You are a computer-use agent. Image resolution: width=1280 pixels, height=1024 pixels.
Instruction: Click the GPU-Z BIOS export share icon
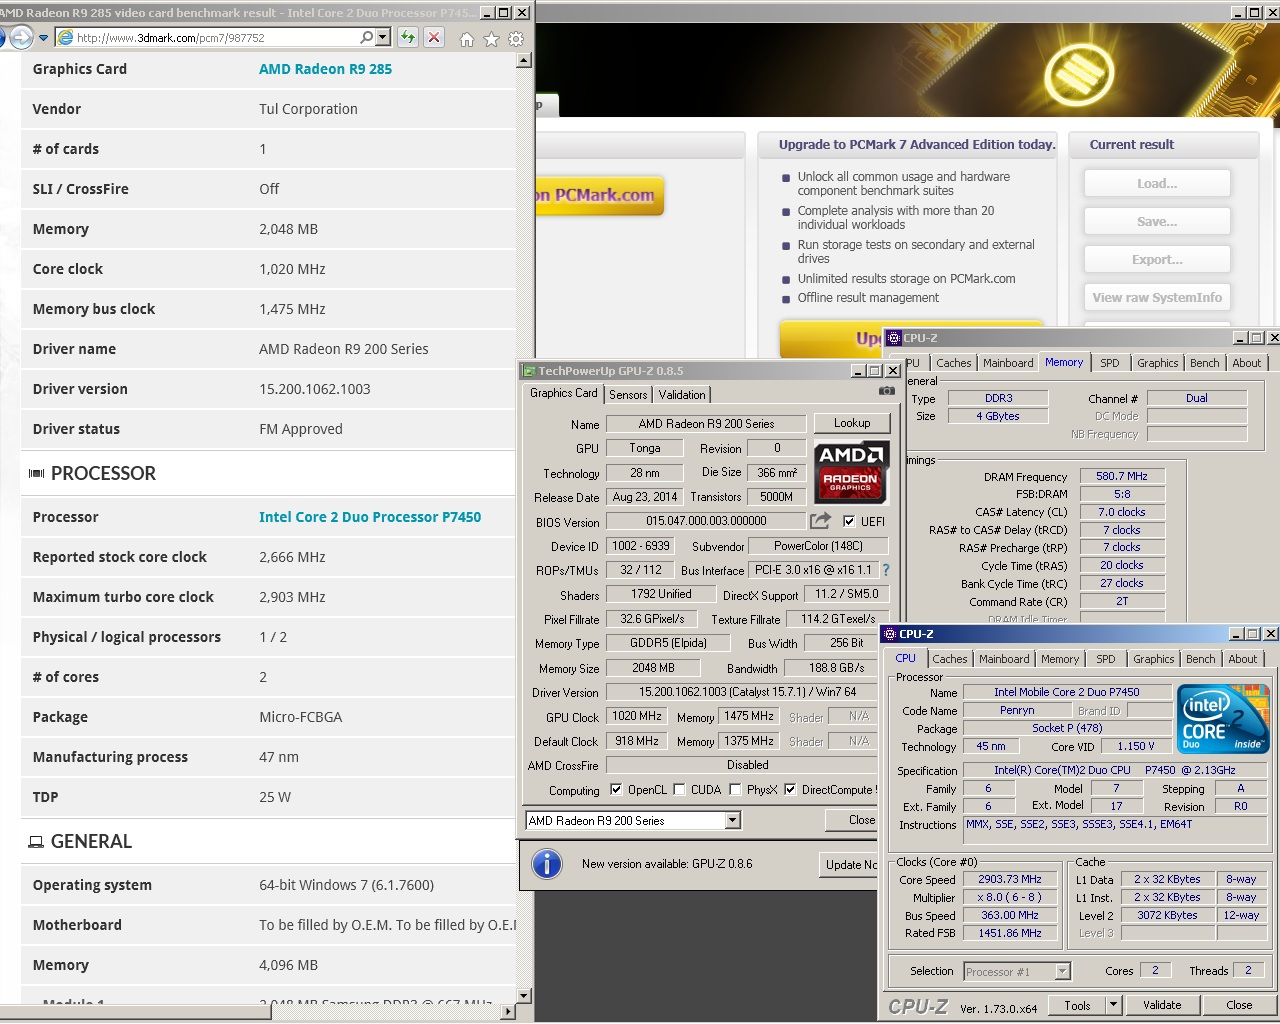(x=820, y=521)
